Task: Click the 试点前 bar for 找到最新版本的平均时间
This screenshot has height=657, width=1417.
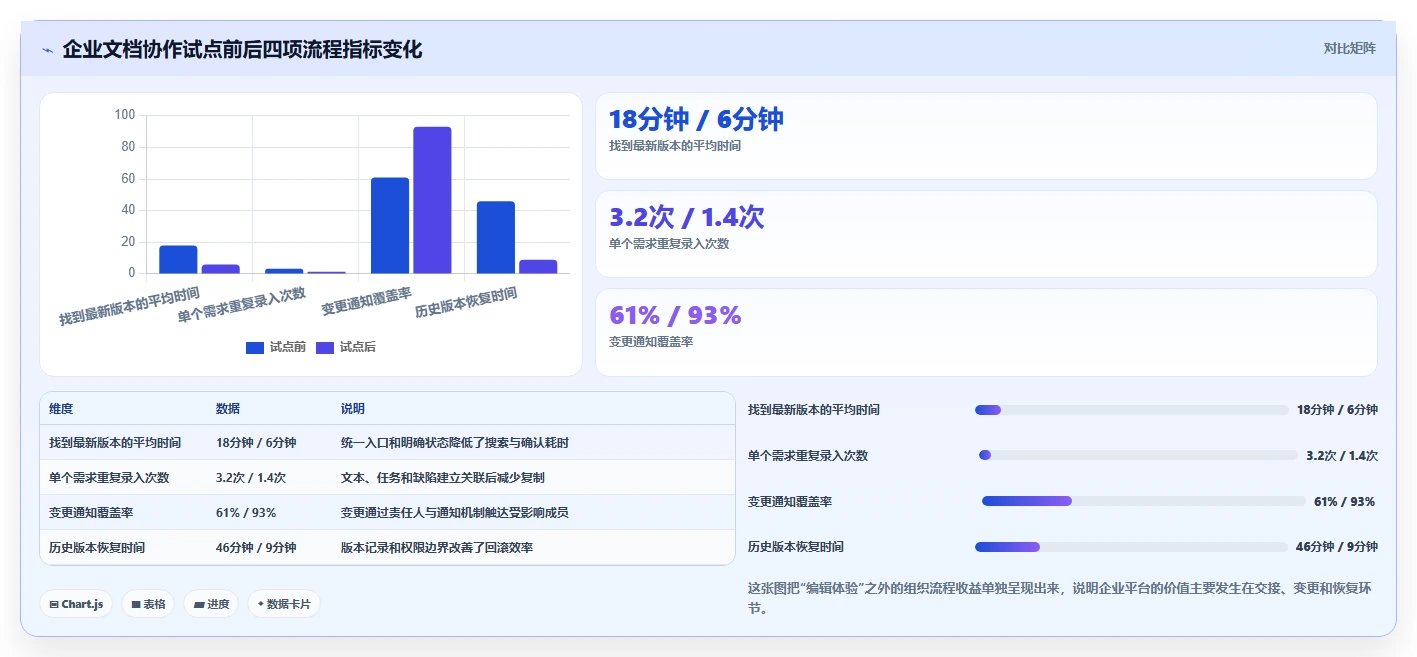Action: pos(178,259)
